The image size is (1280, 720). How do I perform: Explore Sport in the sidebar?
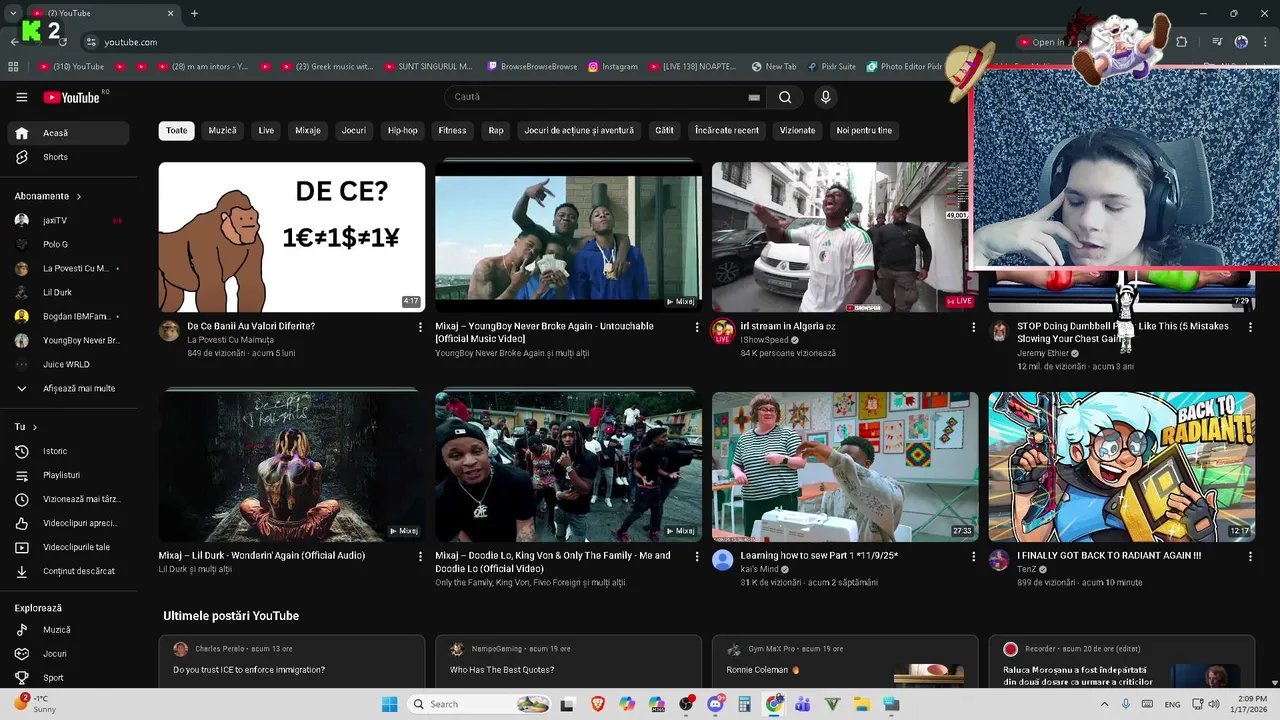click(x=68, y=678)
